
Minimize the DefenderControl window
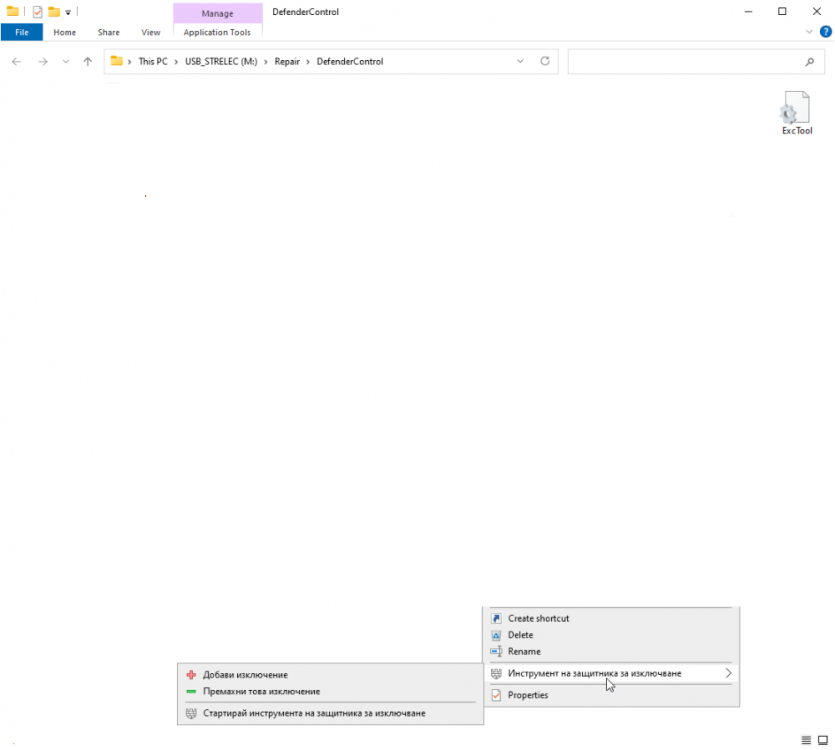pos(748,11)
